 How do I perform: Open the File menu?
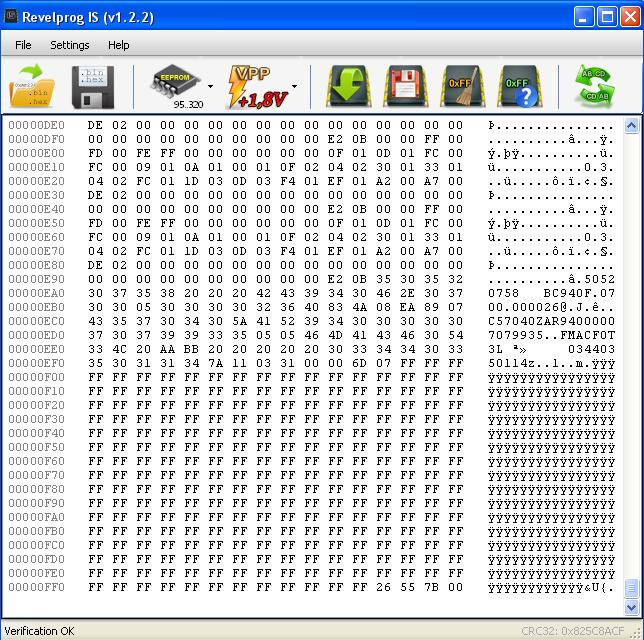coord(23,45)
